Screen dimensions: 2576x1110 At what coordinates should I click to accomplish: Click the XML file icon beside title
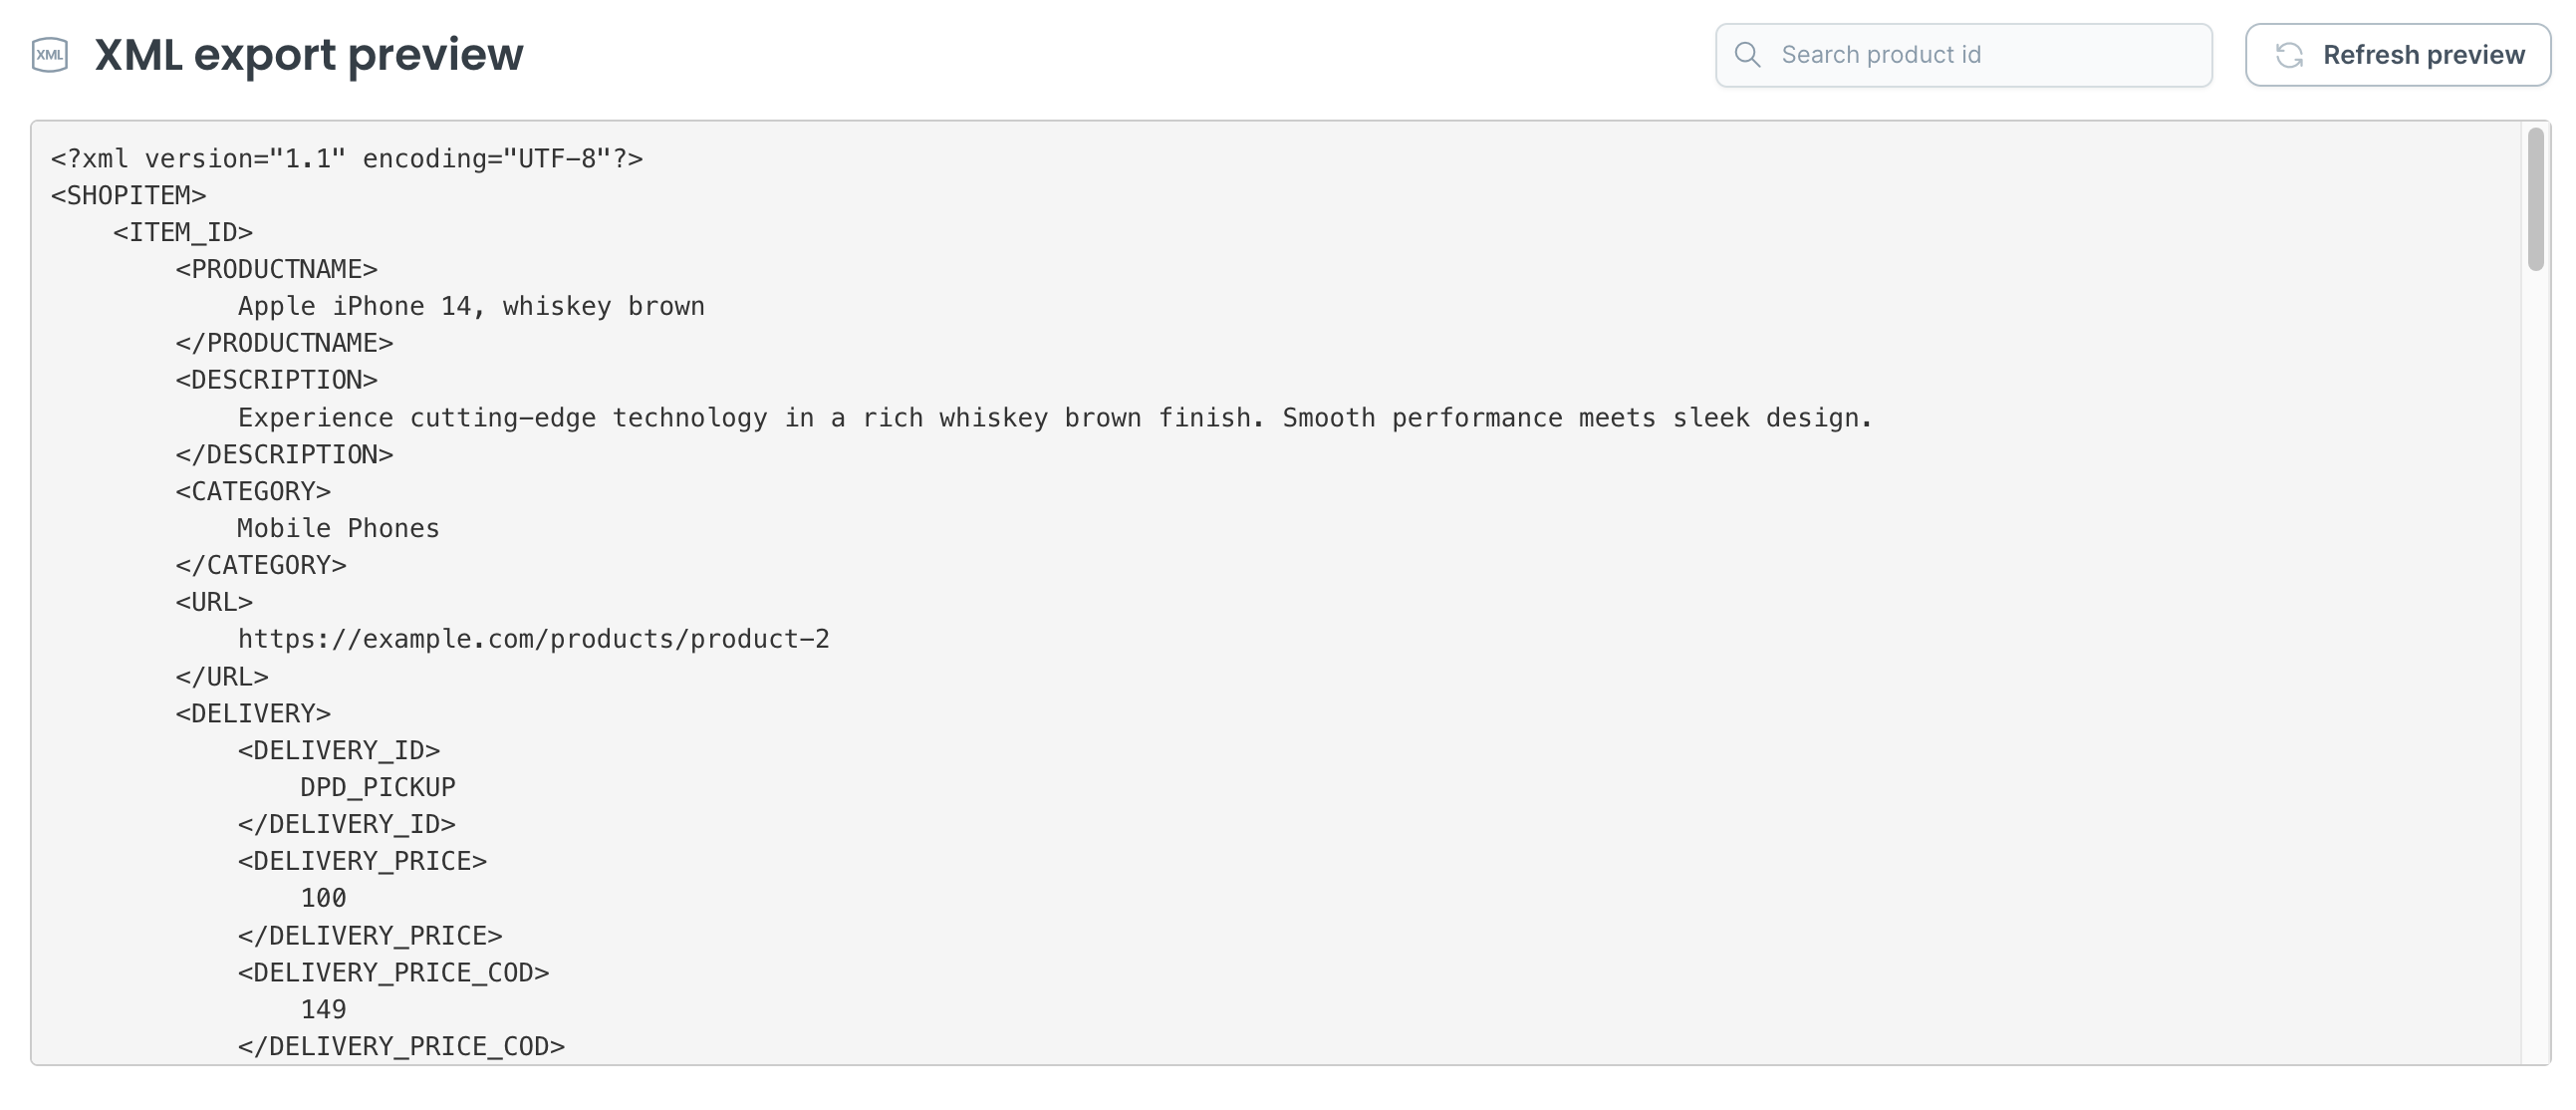[50, 55]
